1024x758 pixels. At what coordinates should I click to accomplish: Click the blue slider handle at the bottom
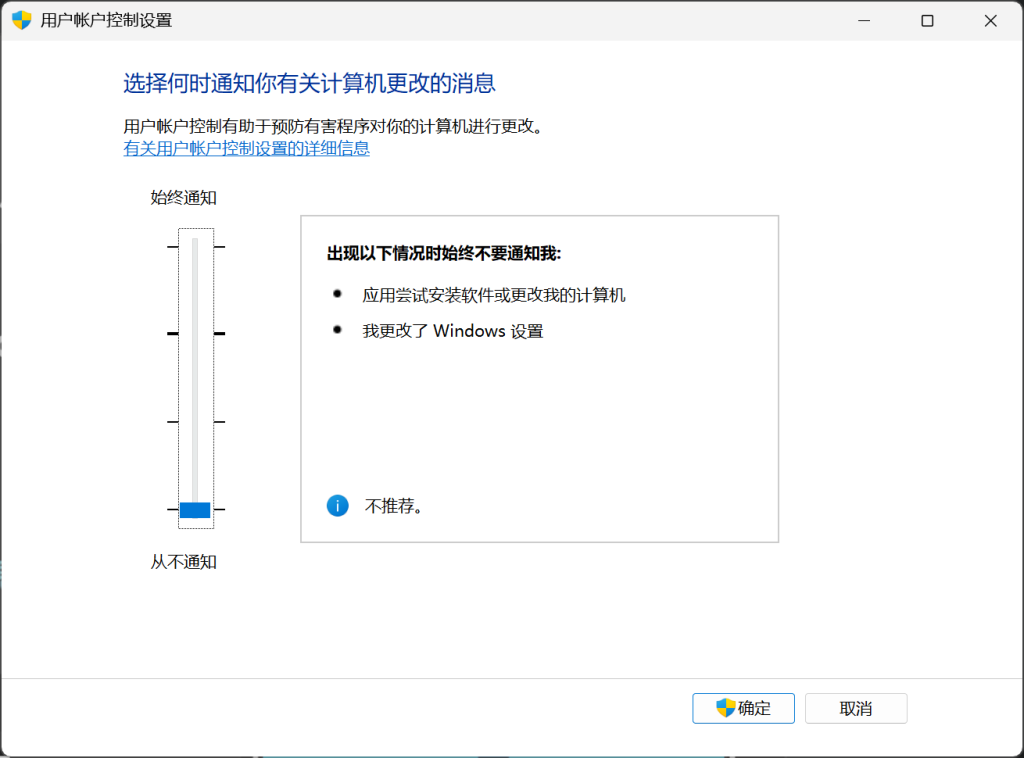(x=197, y=509)
